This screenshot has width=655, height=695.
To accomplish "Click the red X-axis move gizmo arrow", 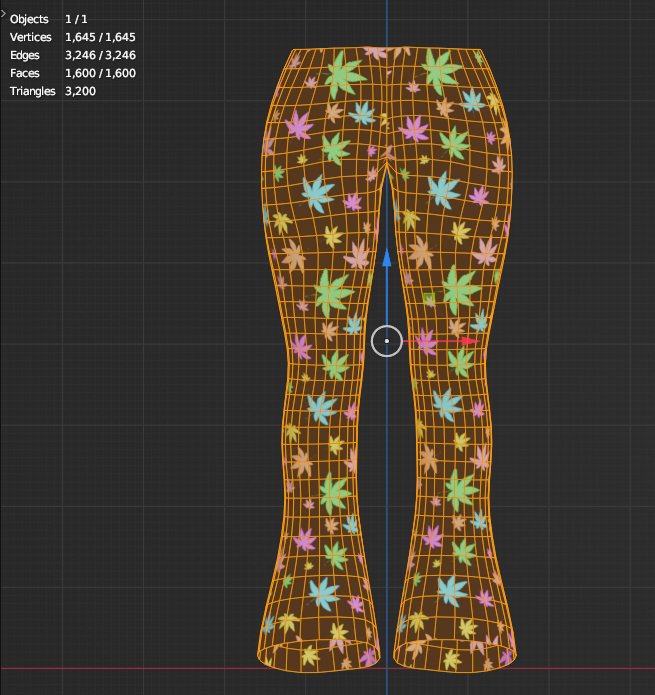I will point(470,341).
